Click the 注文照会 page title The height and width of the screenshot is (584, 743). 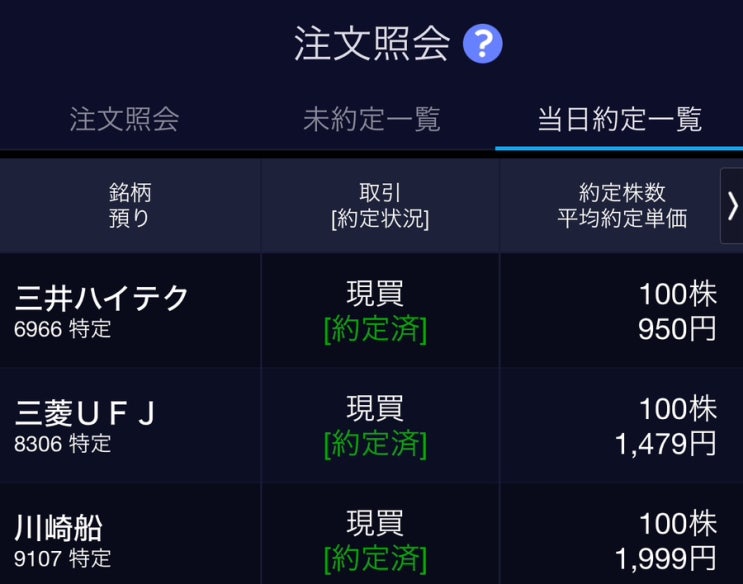coord(372,44)
